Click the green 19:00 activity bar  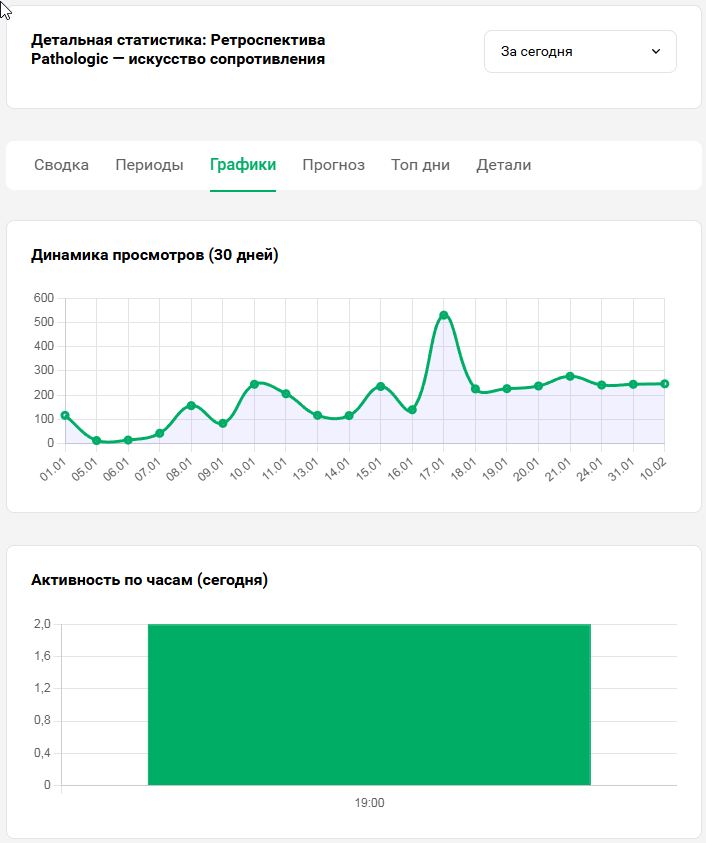click(369, 704)
